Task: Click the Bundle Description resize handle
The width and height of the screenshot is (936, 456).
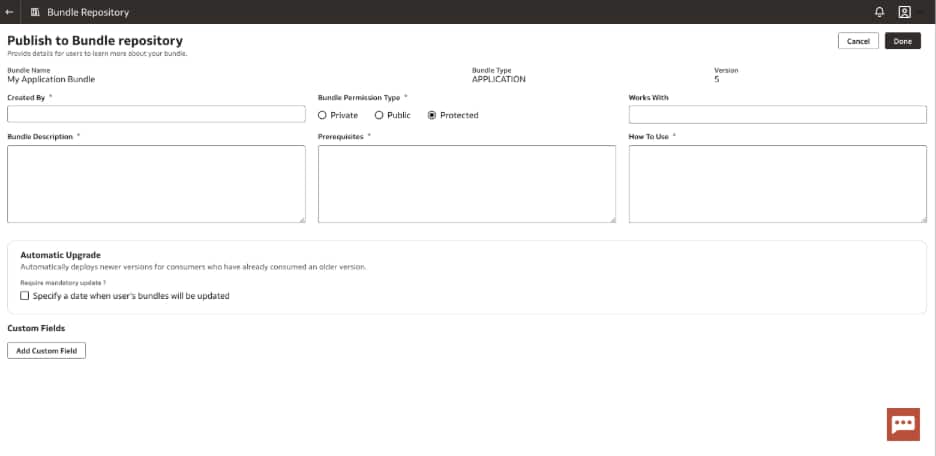Action: point(302,220)
